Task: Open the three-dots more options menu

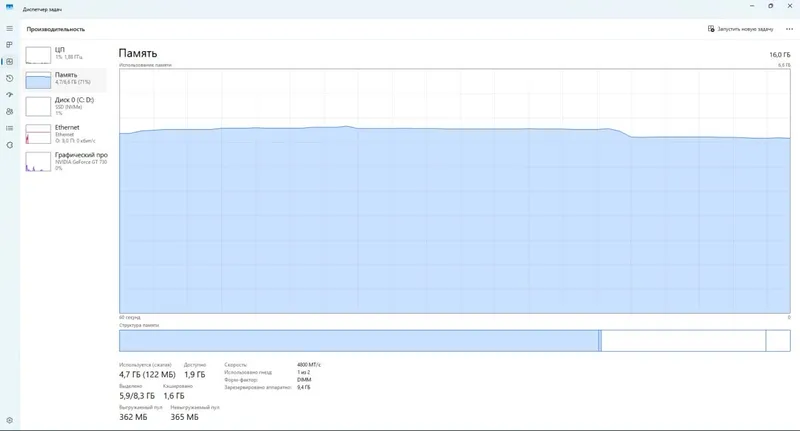Action: click(x=789, y=29)
